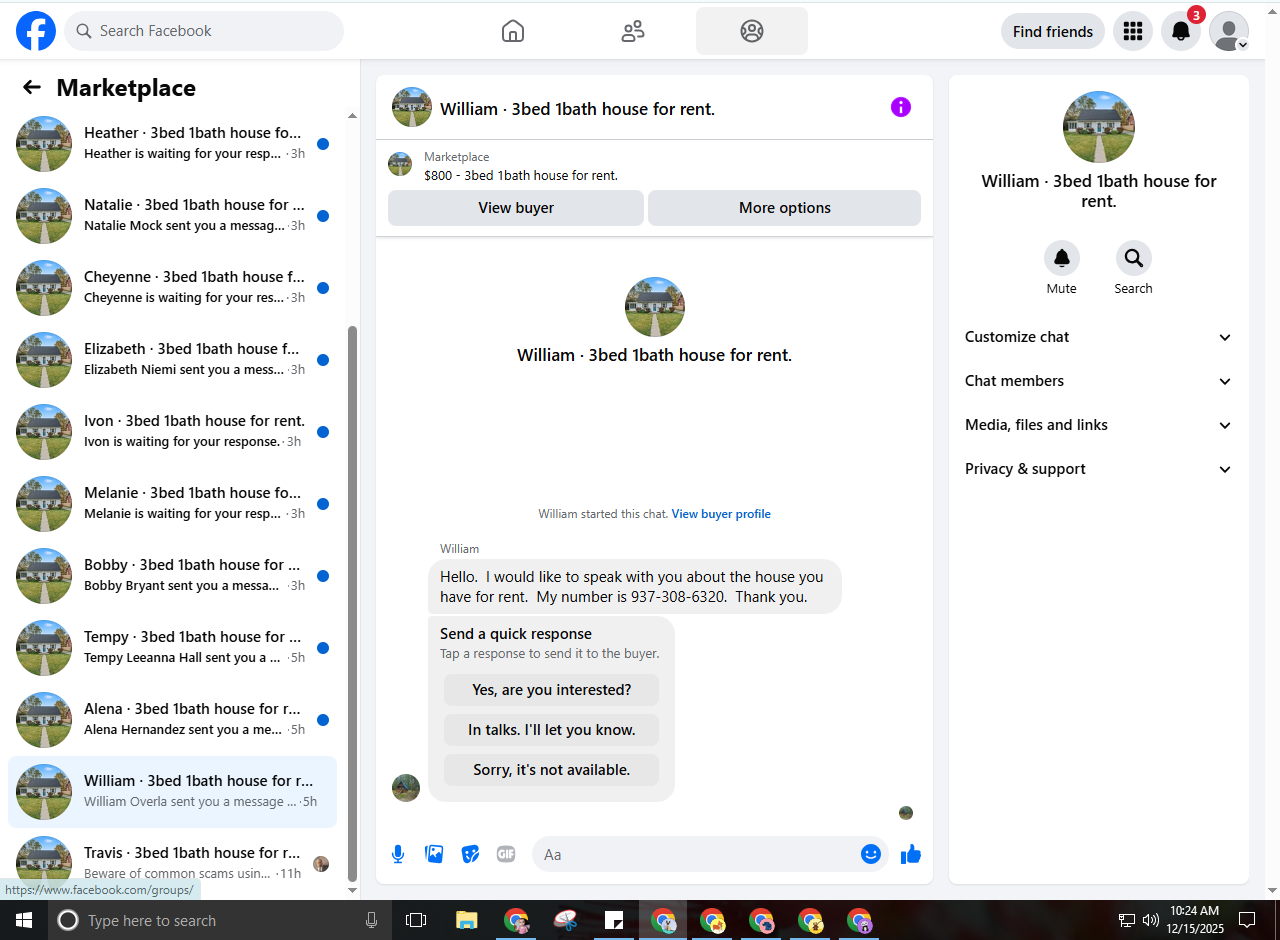Screen dimensions: 1280x940
Task: Select William's conversation in list
Action: point(172,792)
